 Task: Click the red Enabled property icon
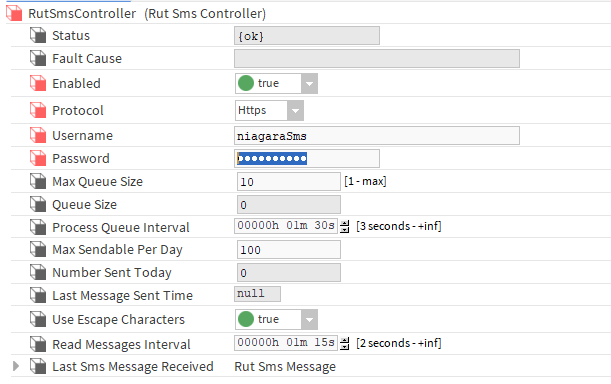point(38,83)
